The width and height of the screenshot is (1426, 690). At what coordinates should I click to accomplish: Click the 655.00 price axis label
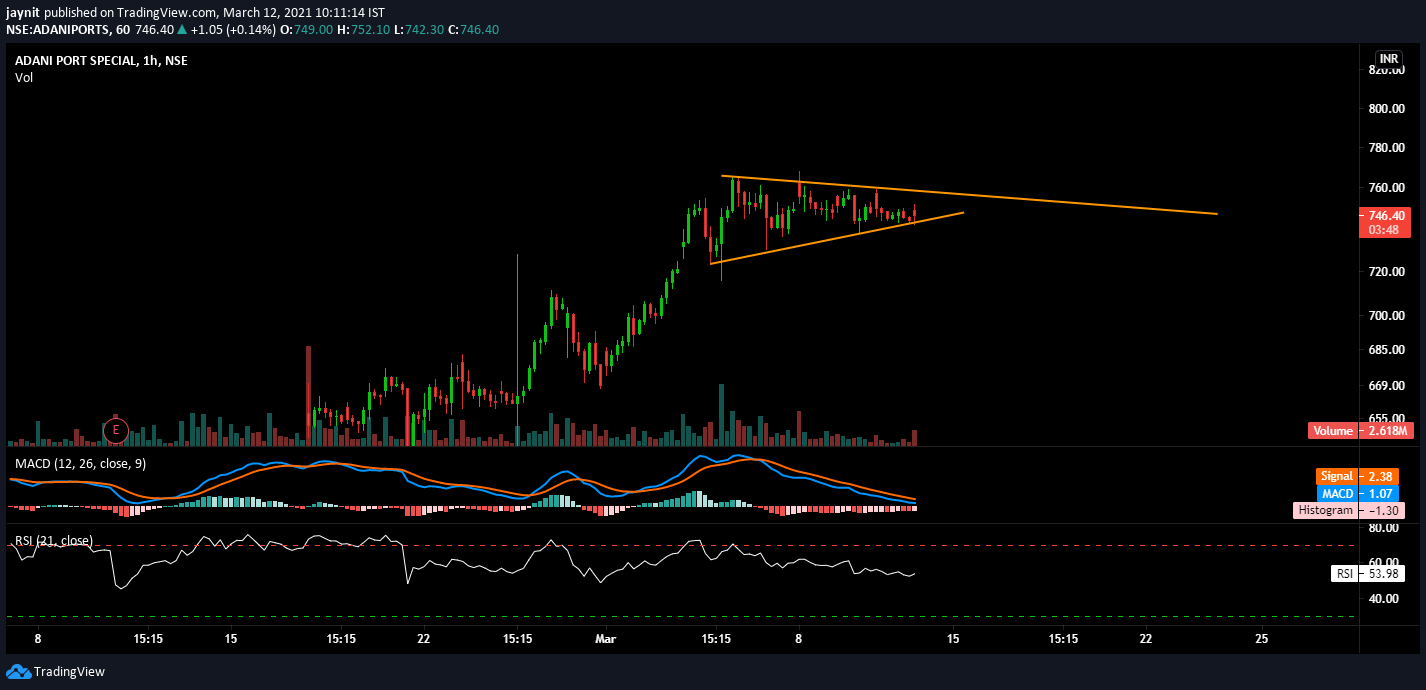pyautogui.click(x=1386, y=418)
